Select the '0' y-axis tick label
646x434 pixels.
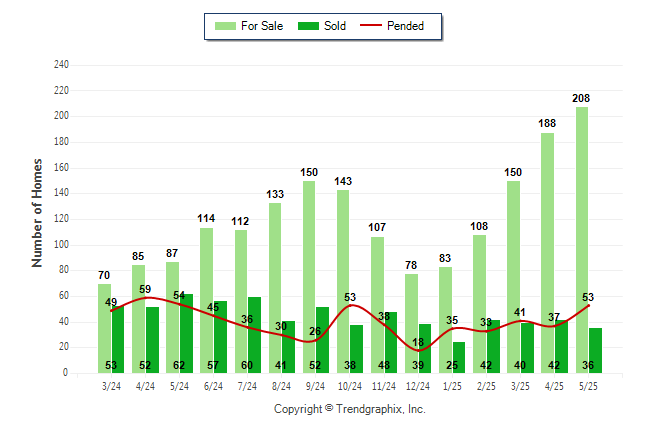click(x=65, y=373)
